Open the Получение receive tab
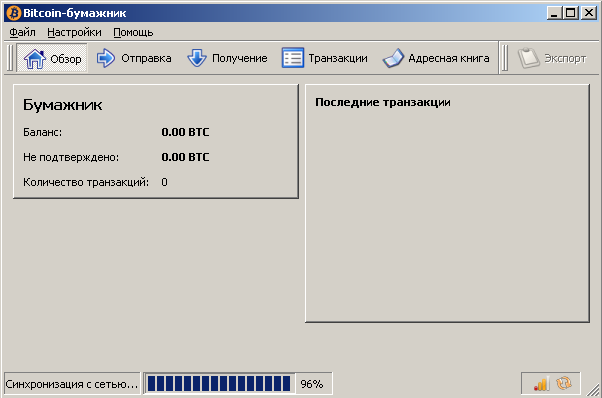This screenshot has width=602, height=398. [x=227, y=58]
